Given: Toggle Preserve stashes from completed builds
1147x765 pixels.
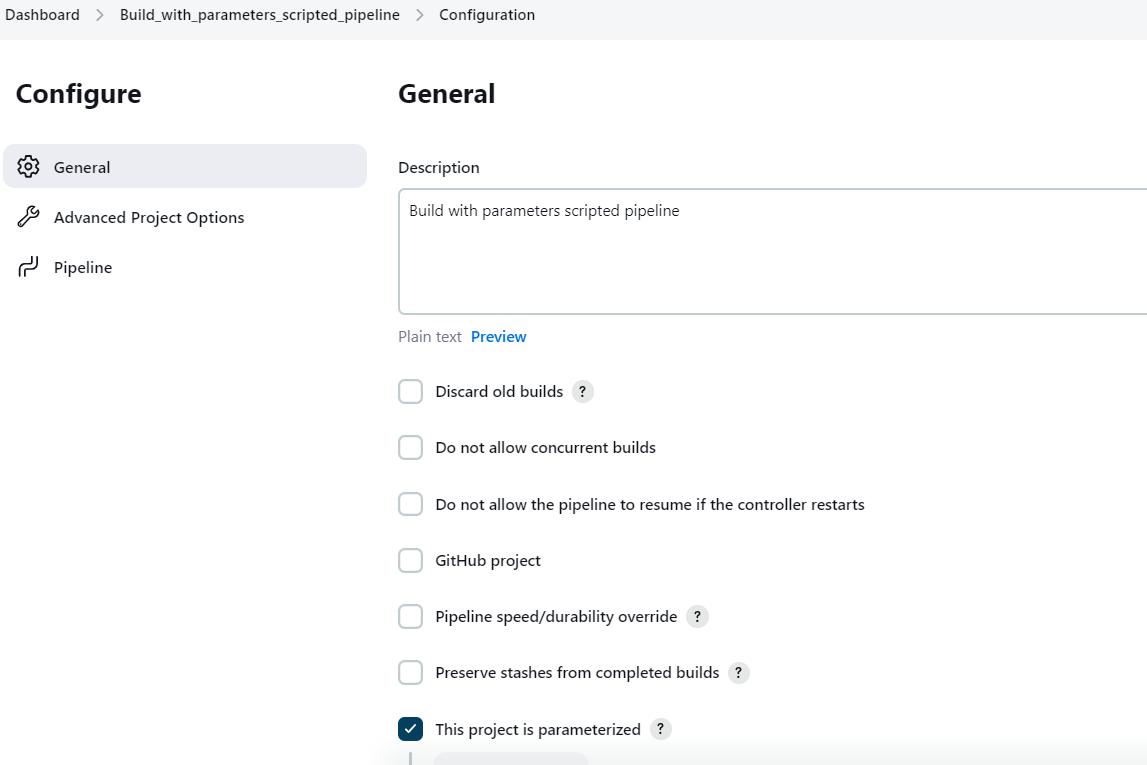Looking at the screenshot, I should tap(411, 672).
